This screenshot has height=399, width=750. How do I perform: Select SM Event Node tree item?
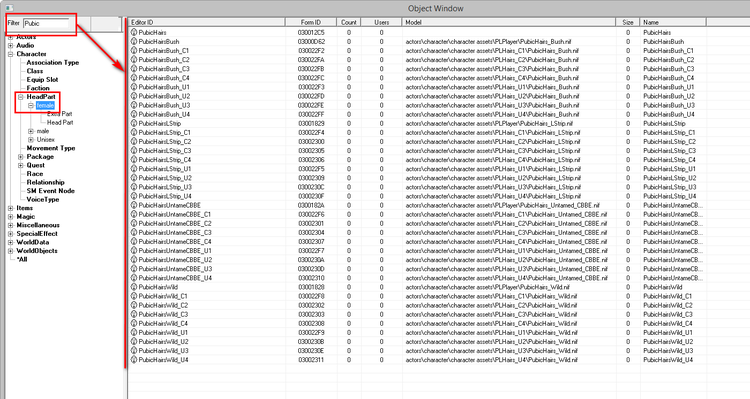(x=51, y=191)
